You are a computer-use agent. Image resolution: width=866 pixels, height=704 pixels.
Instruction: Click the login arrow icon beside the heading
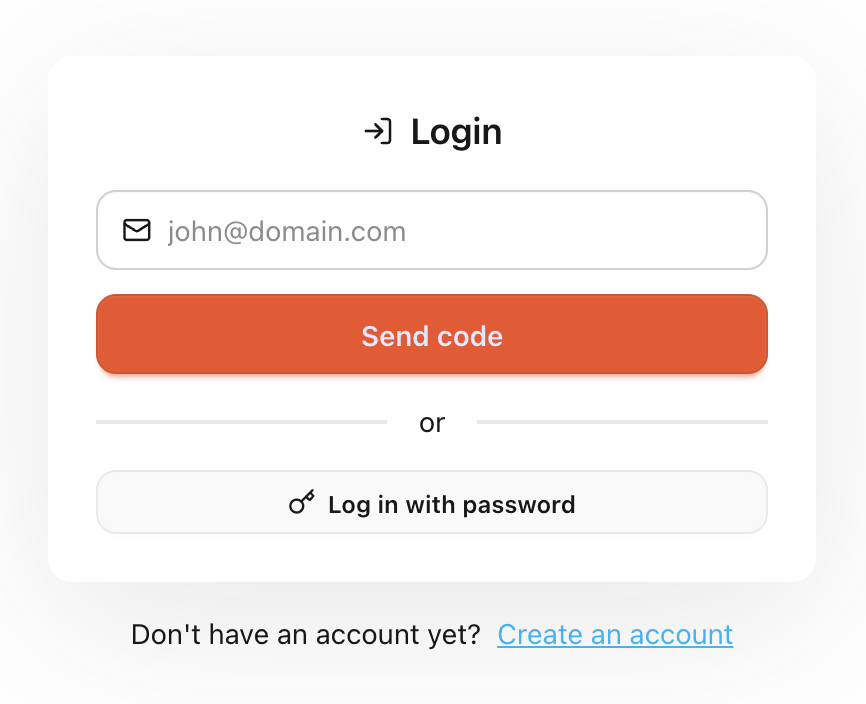(x=377, y=132)
